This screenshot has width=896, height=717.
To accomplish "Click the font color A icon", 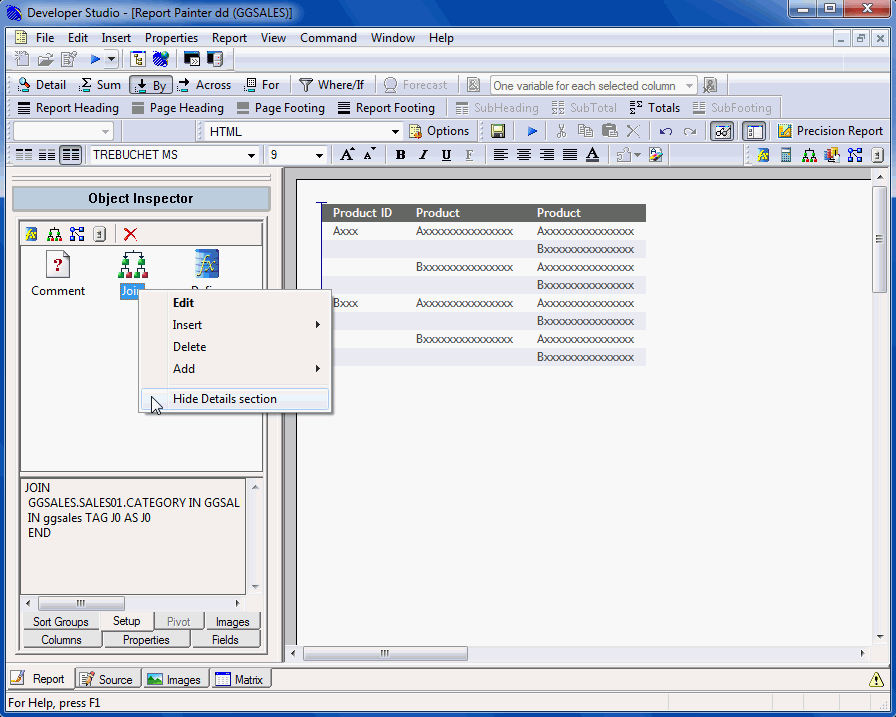I will (x=593, y=155).
